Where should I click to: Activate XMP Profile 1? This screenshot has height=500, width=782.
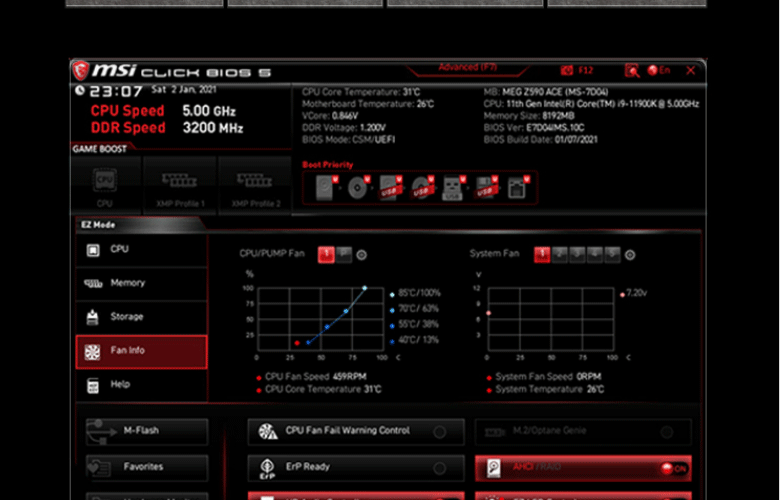pyautogui.click(x=180, y=186)
